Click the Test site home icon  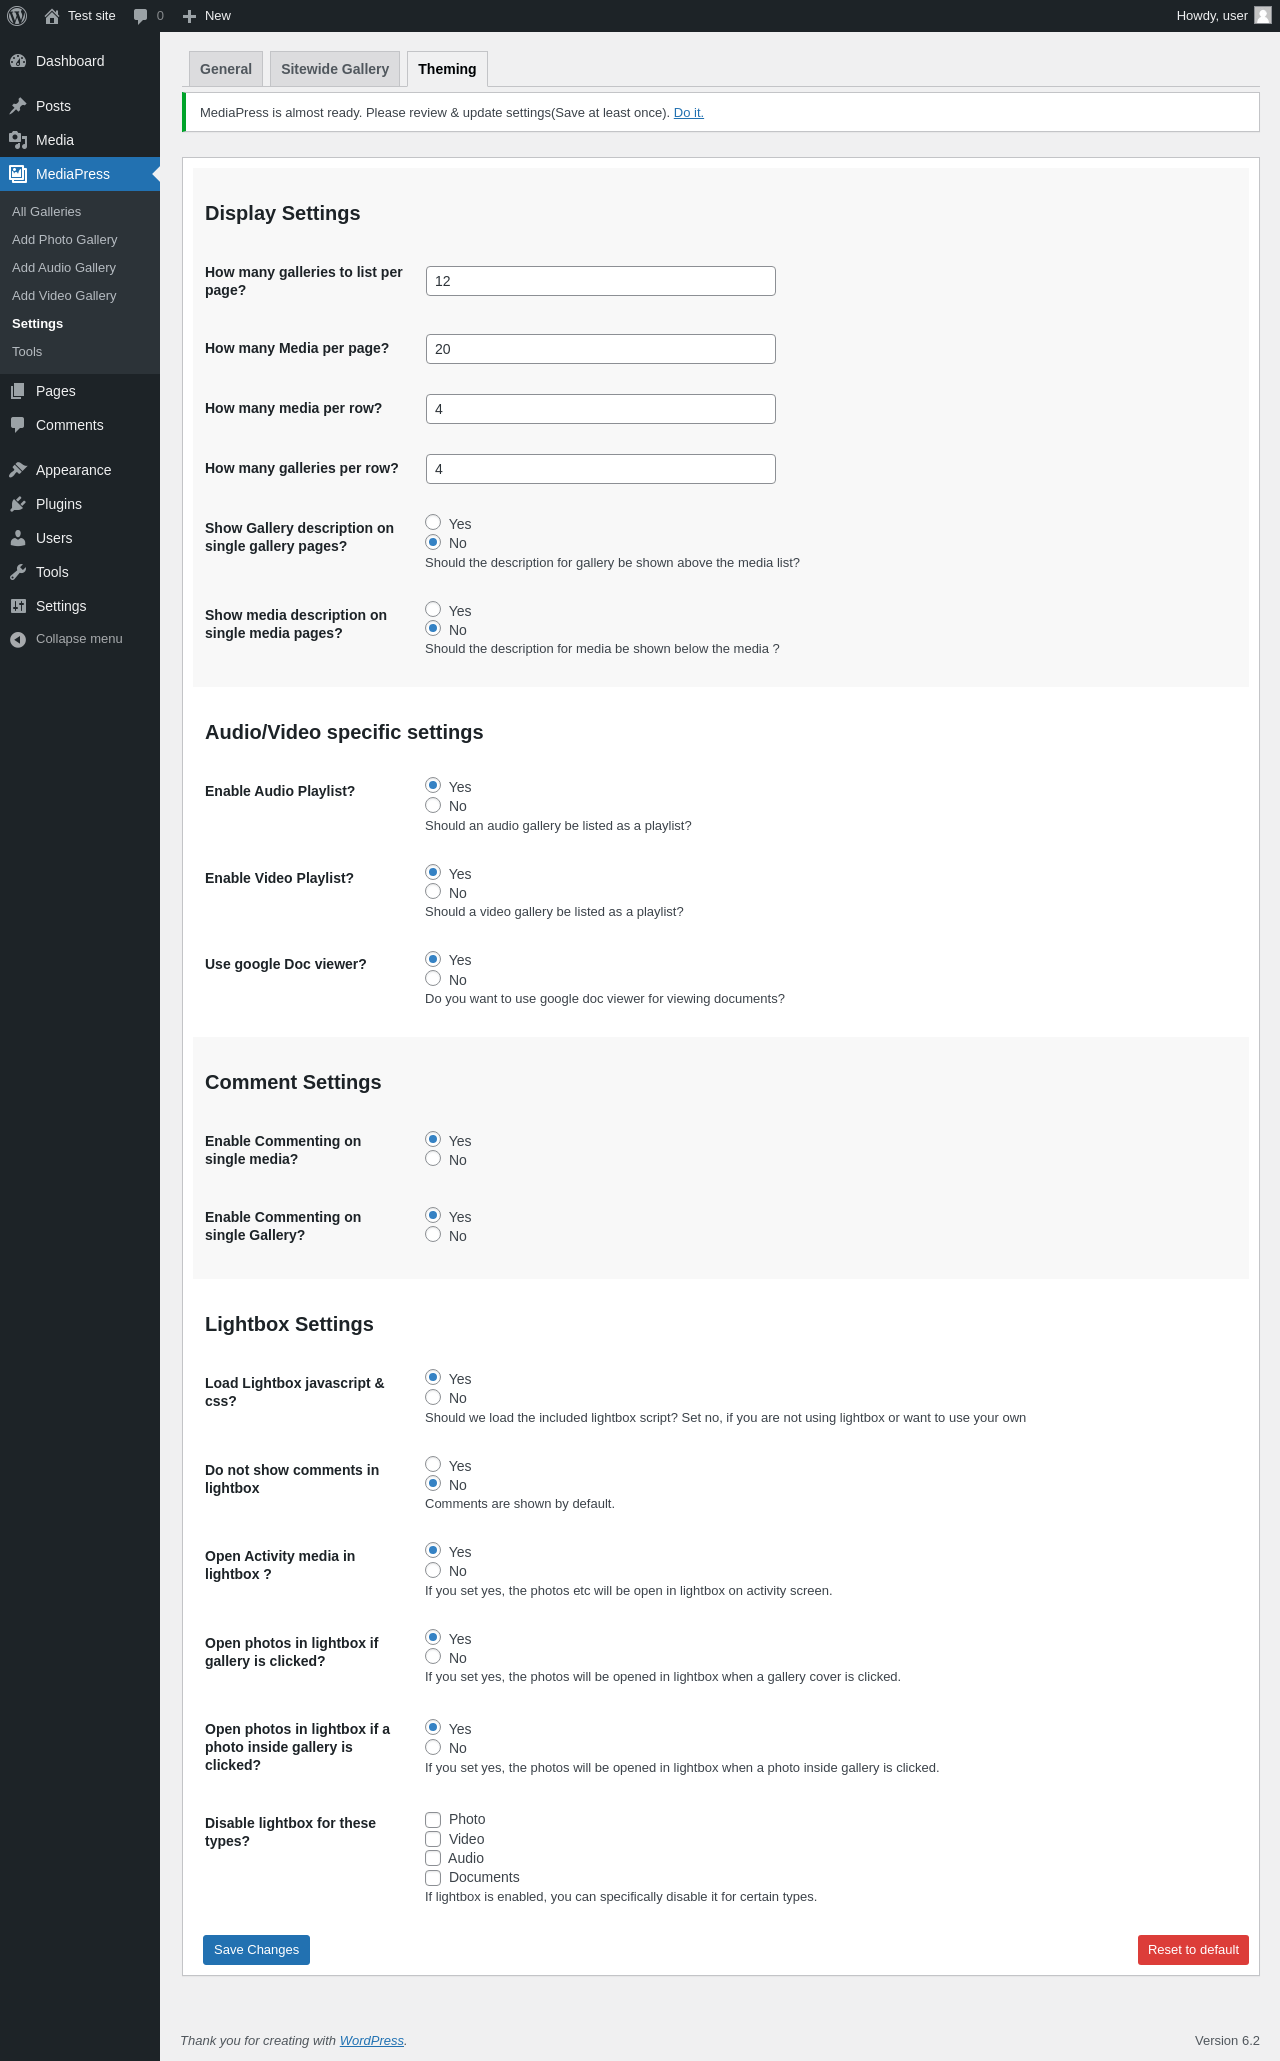[52, 16]
